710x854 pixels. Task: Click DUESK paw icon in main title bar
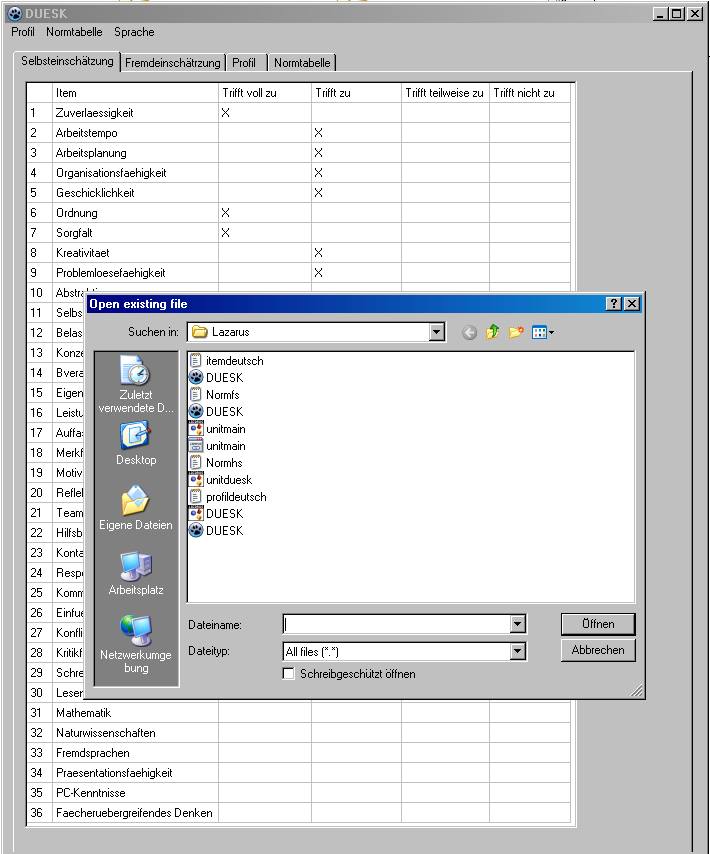(x=15, y=14)
